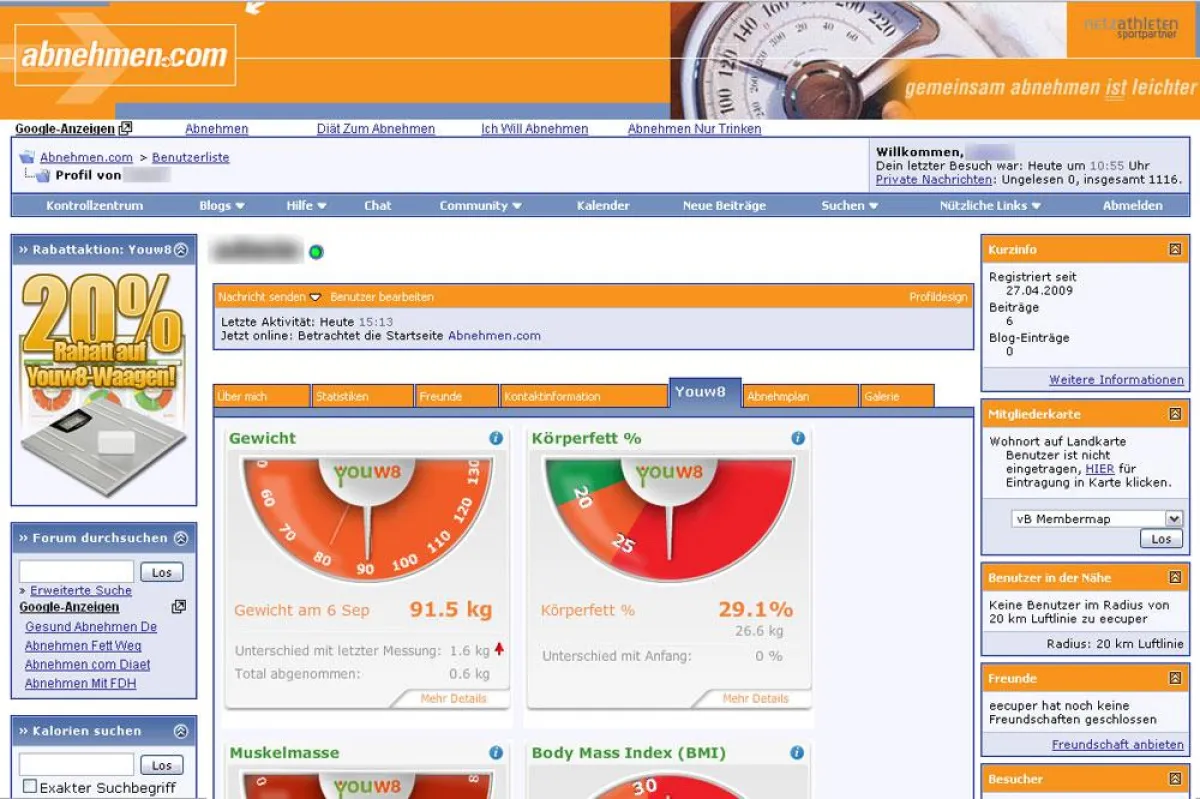Viewport: 1200px width, 799px height.
Task: Open the Profildesign link
Action: (939, 297)
